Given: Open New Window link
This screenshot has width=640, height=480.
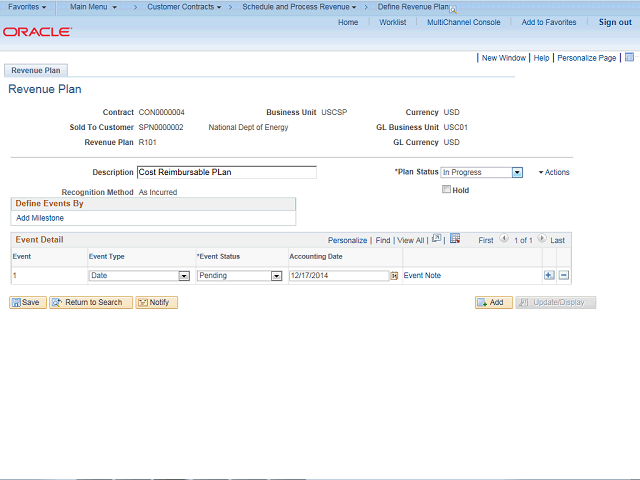Looking at the screenshot, I should point(504,58).
